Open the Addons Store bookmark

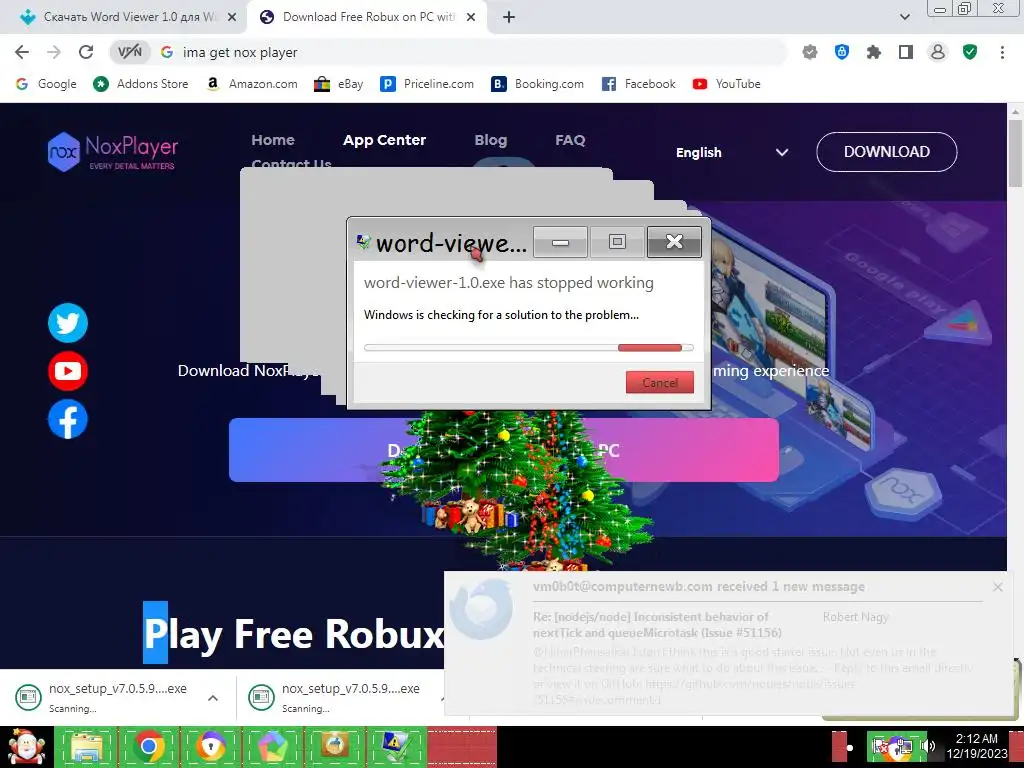140,84
